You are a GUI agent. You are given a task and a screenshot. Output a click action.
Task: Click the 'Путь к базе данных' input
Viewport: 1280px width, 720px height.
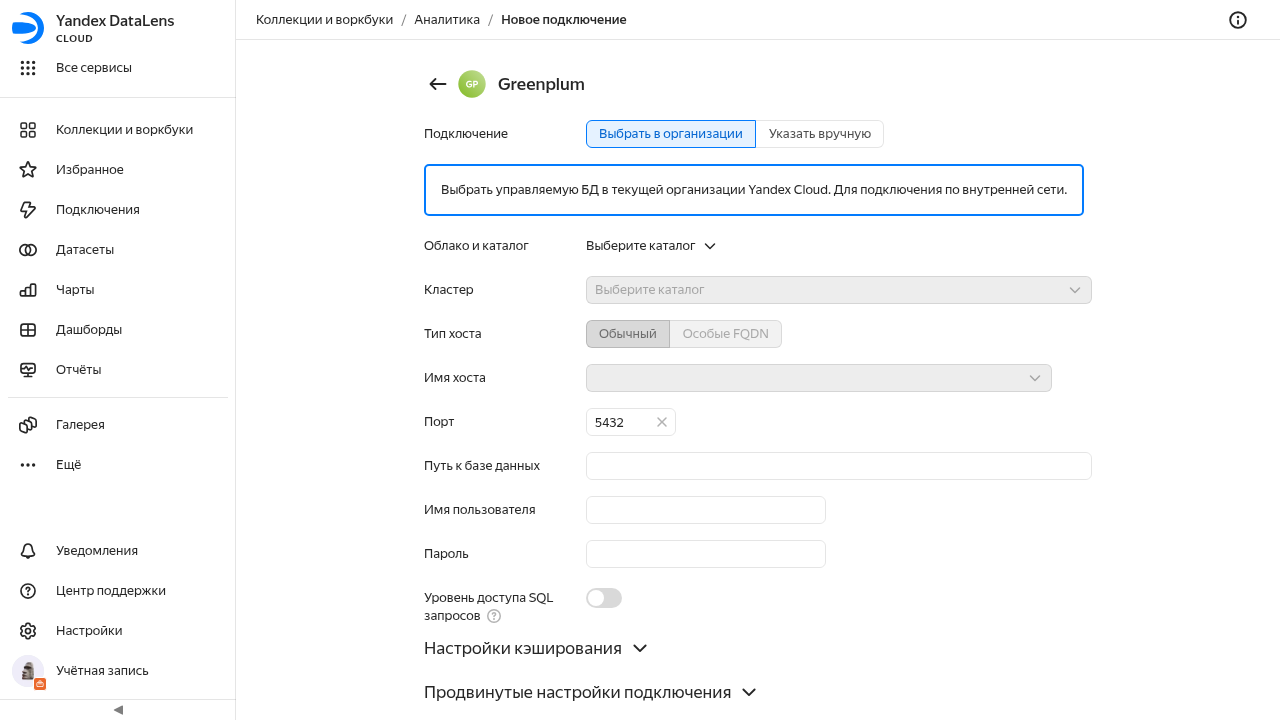pyautogui.click(x=839, y=466)
